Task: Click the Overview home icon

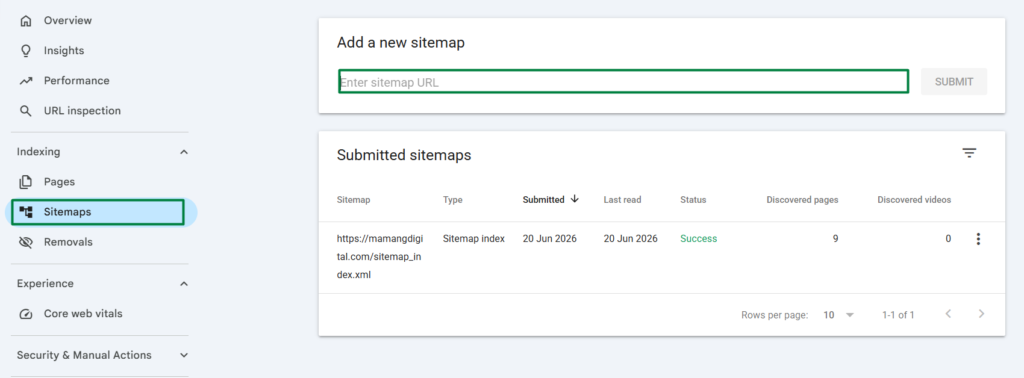Action: click(x=26, y=21)
